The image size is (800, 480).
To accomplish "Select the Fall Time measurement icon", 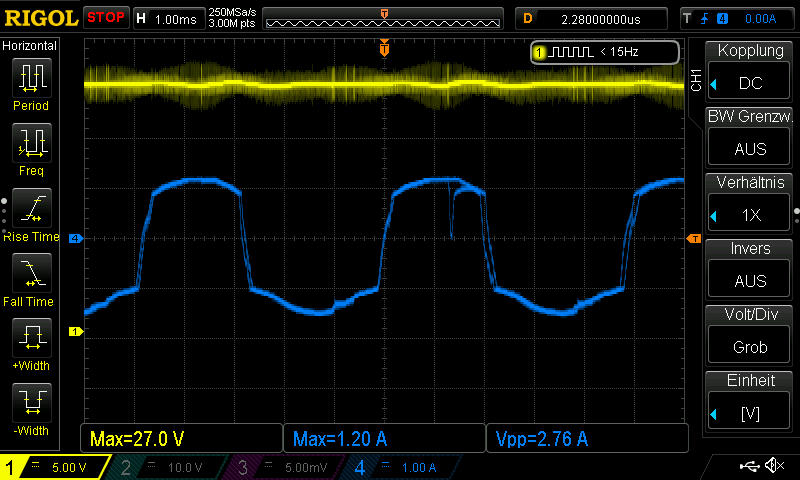I will [x=32, y=272].
